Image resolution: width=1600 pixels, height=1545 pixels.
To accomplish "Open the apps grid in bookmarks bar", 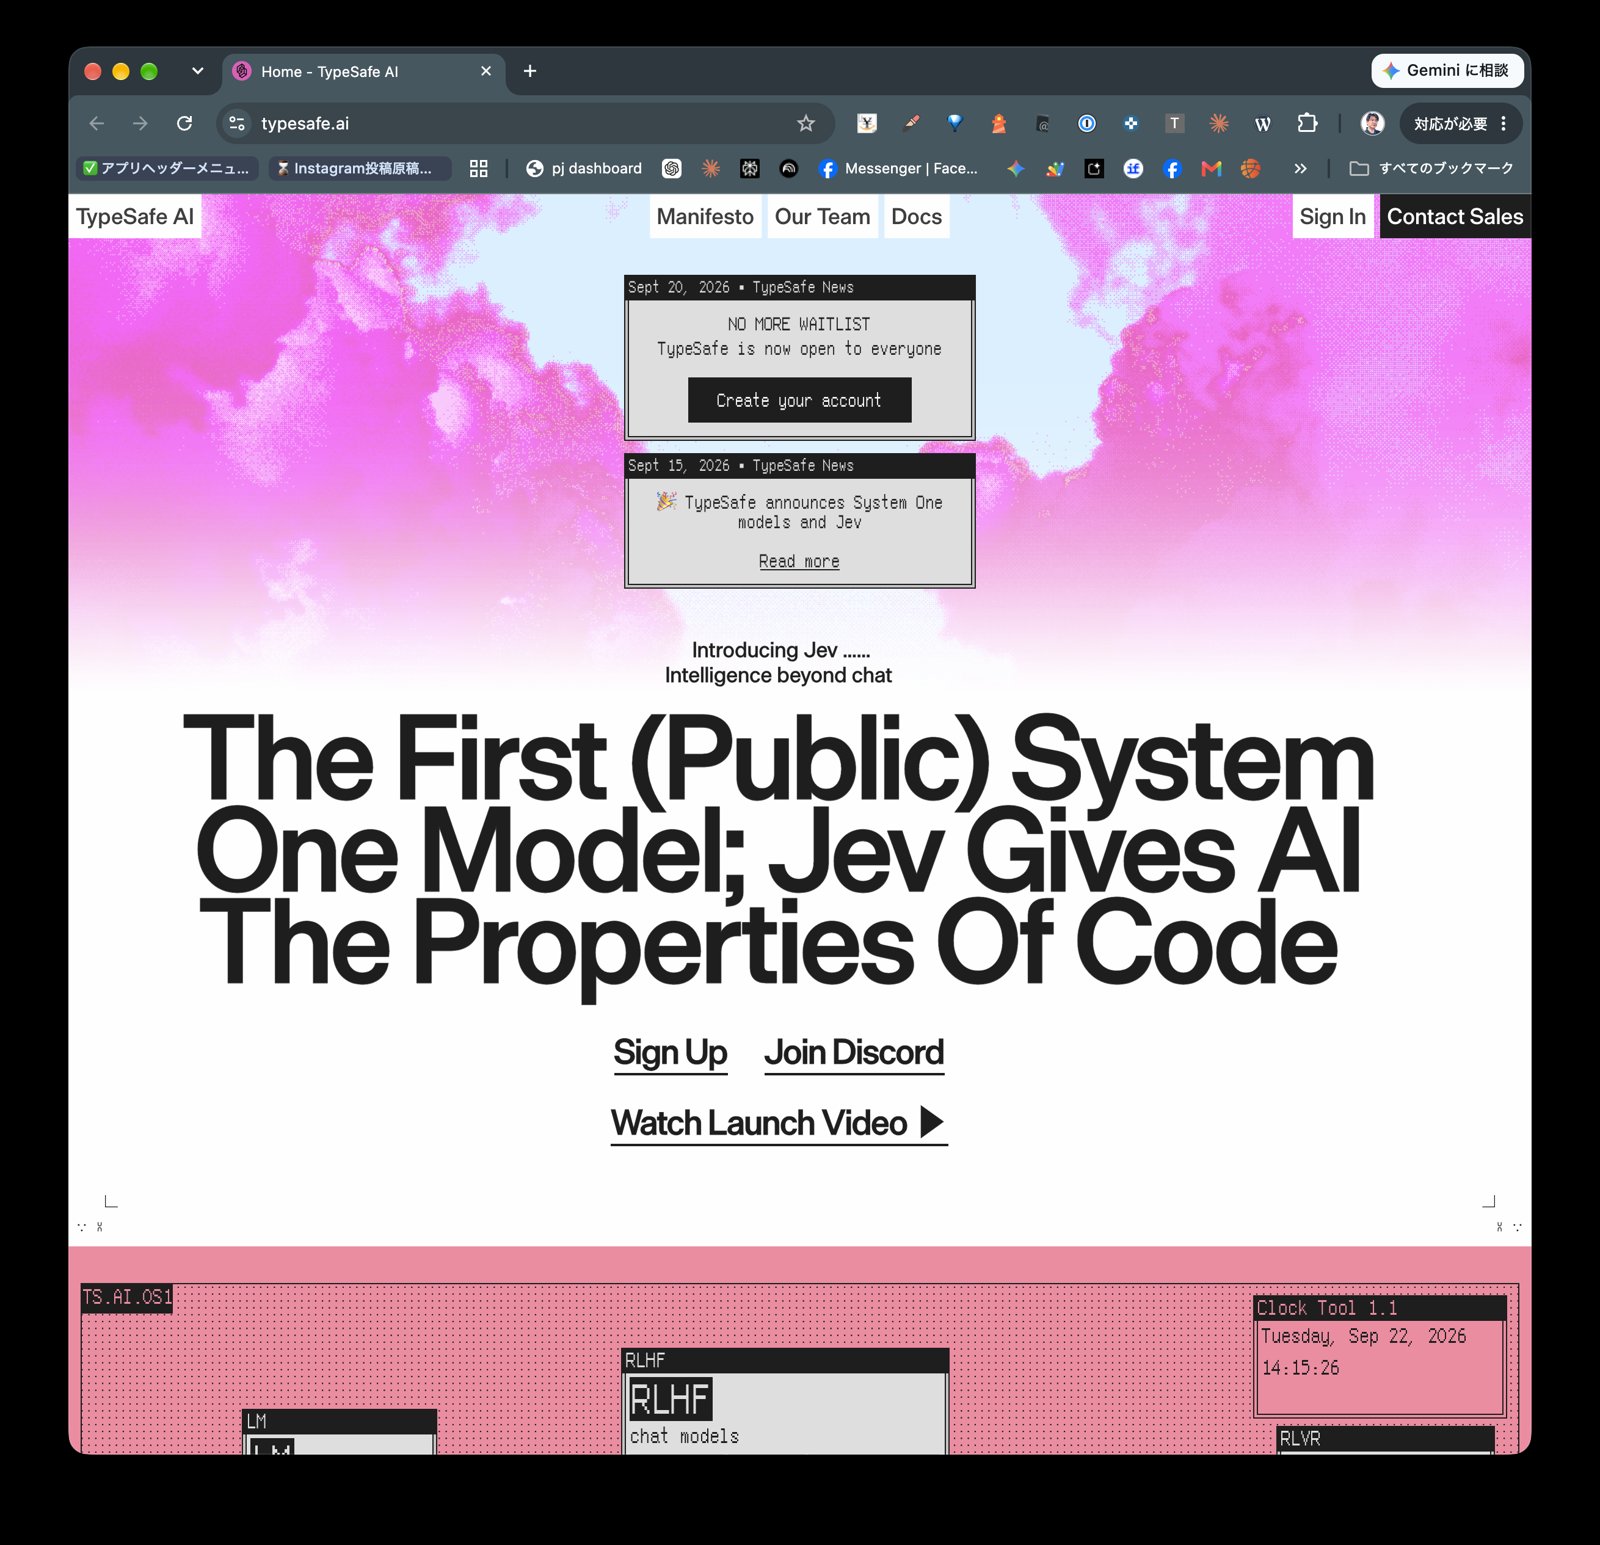I will pos(479,168).
